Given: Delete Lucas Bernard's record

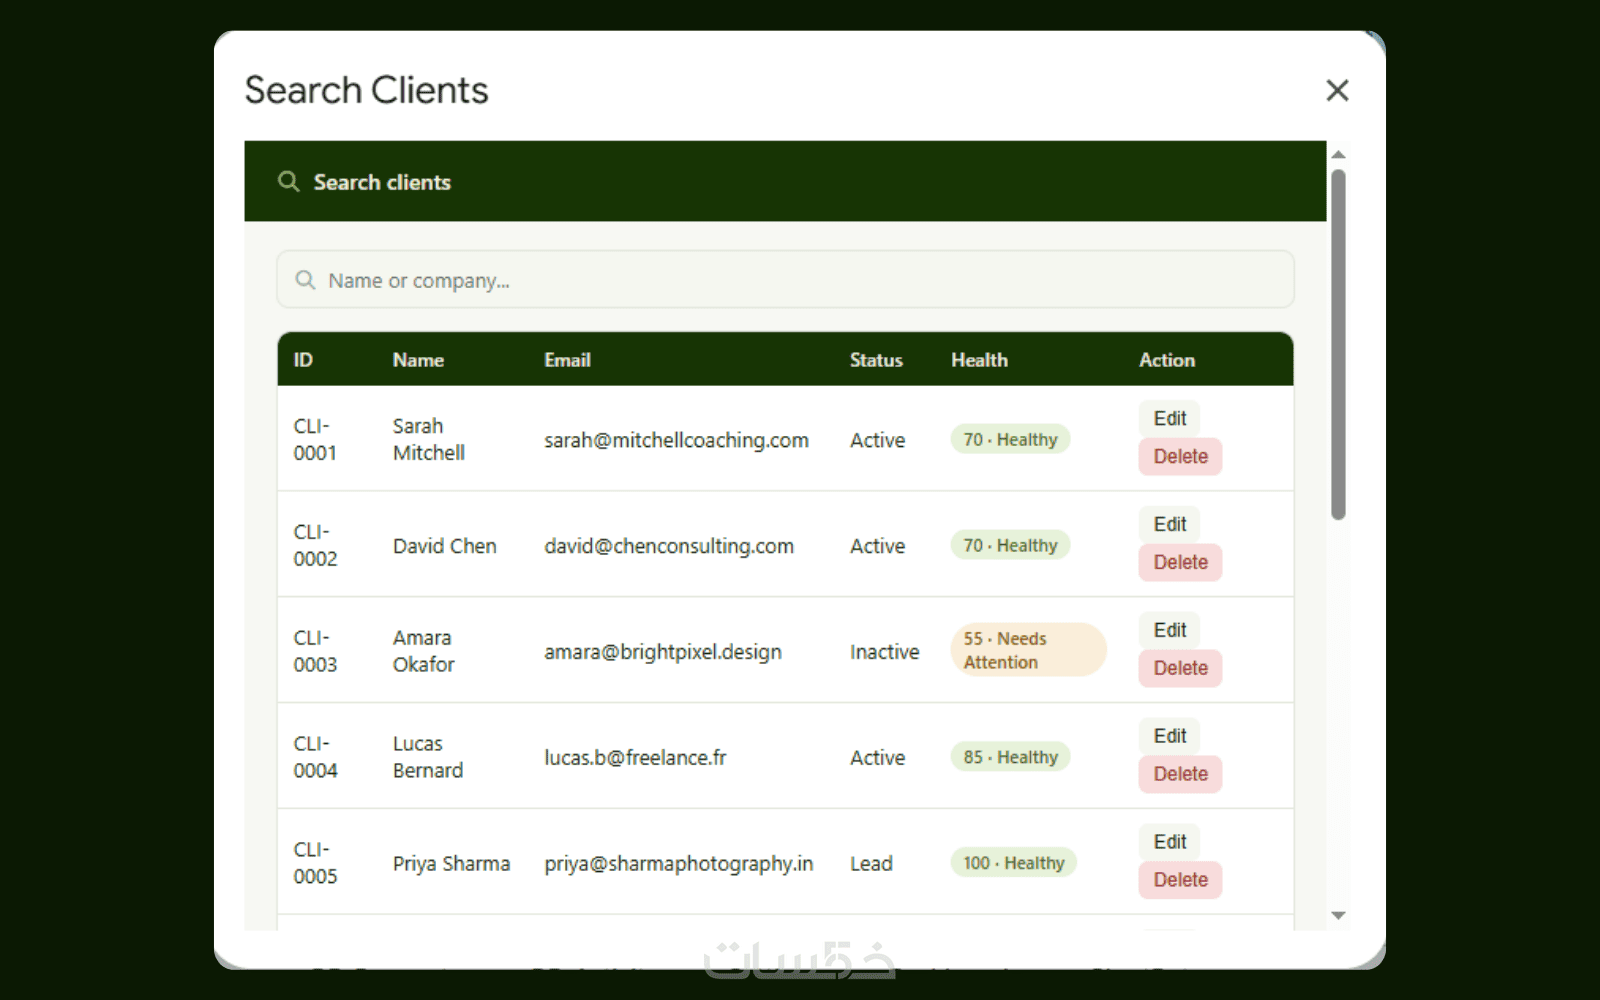Looking at the screenshot, I should pos(1180,774).
